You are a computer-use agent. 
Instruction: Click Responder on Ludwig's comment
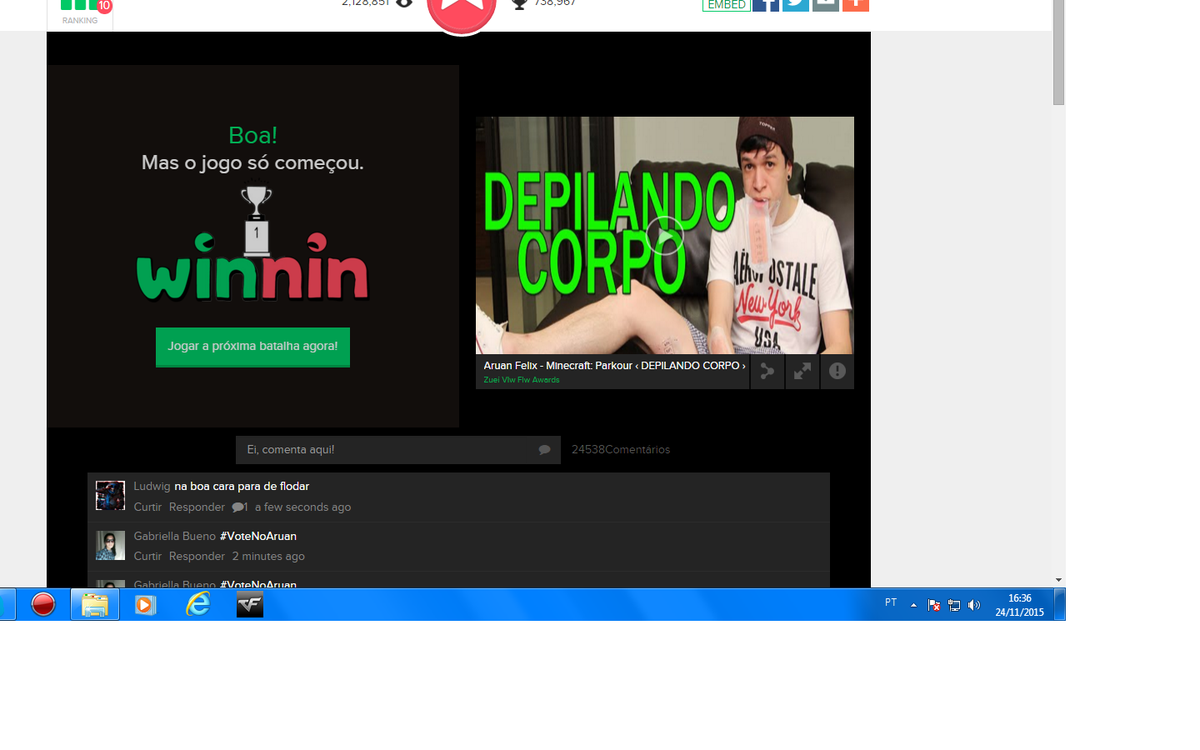197,507
